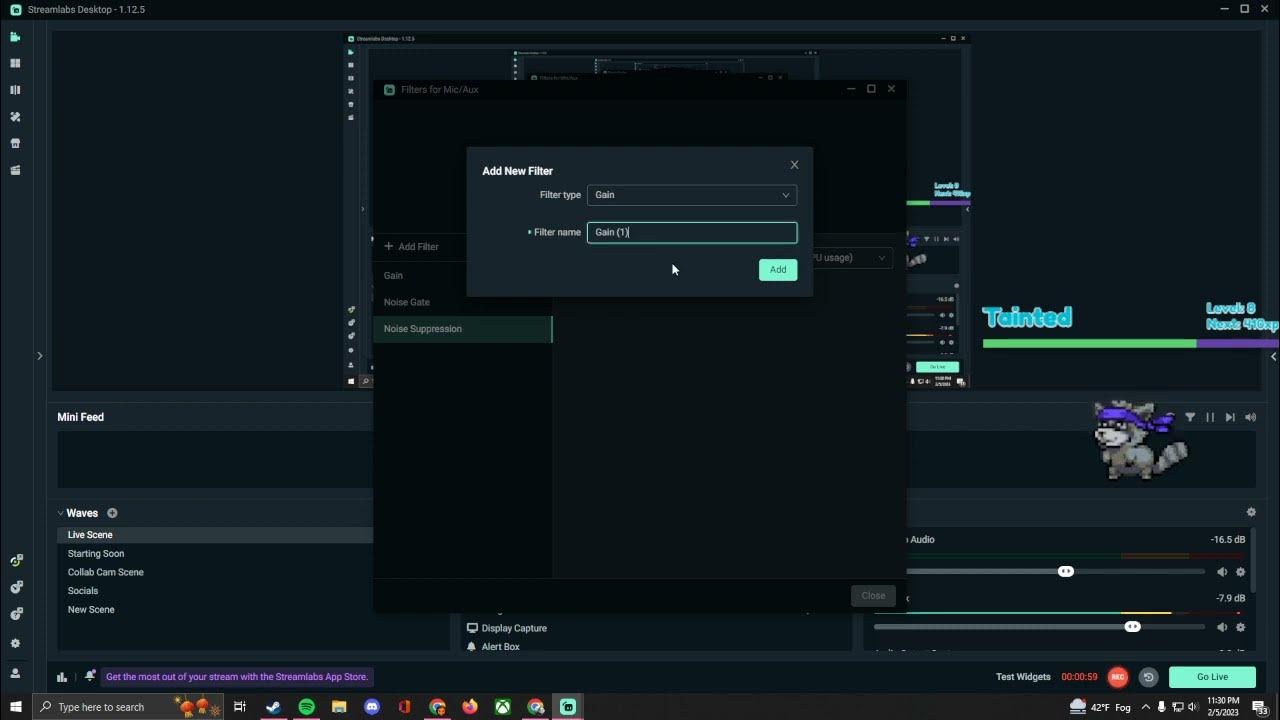The height and width of the screenshot is (720, 1280).
Task: Open Discord from the taskbar
Action: pyautogui.click(x=372, y=707)
